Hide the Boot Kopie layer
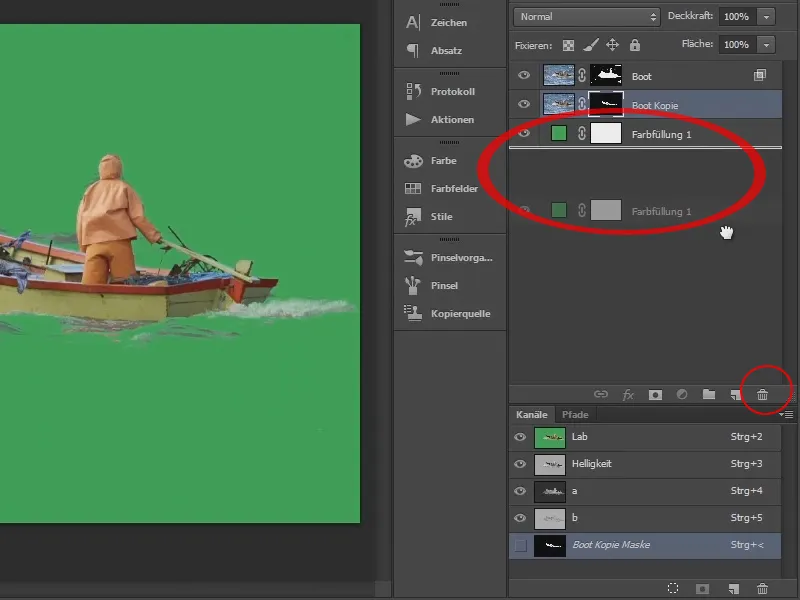Image resolution: width=800 pixels, height=600 pixels. (524, 105)
